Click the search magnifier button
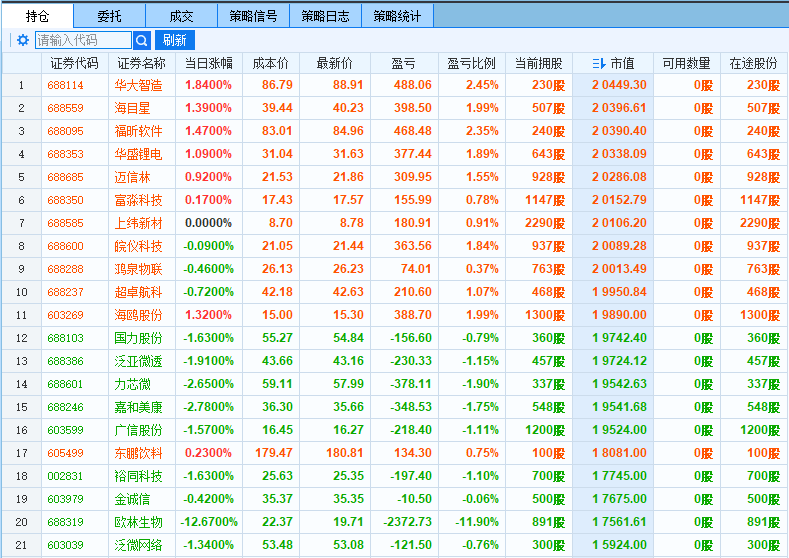The width and height of the screenshot is (789, 558). (142, 40)
